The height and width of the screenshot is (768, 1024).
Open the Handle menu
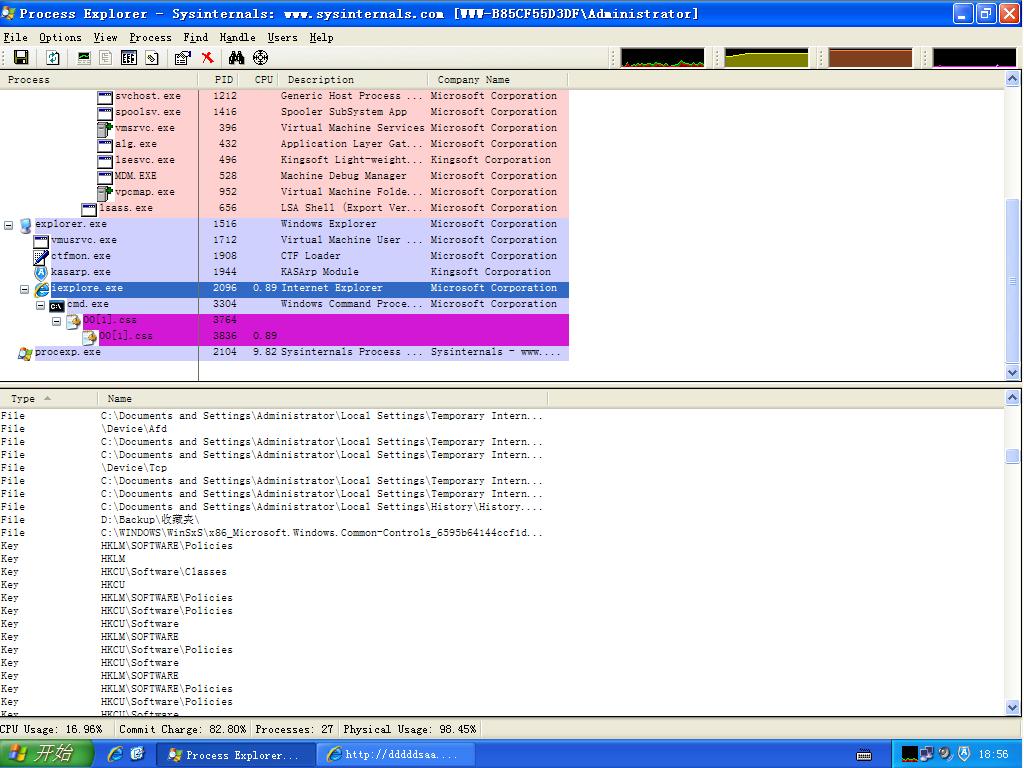point(237,37)
